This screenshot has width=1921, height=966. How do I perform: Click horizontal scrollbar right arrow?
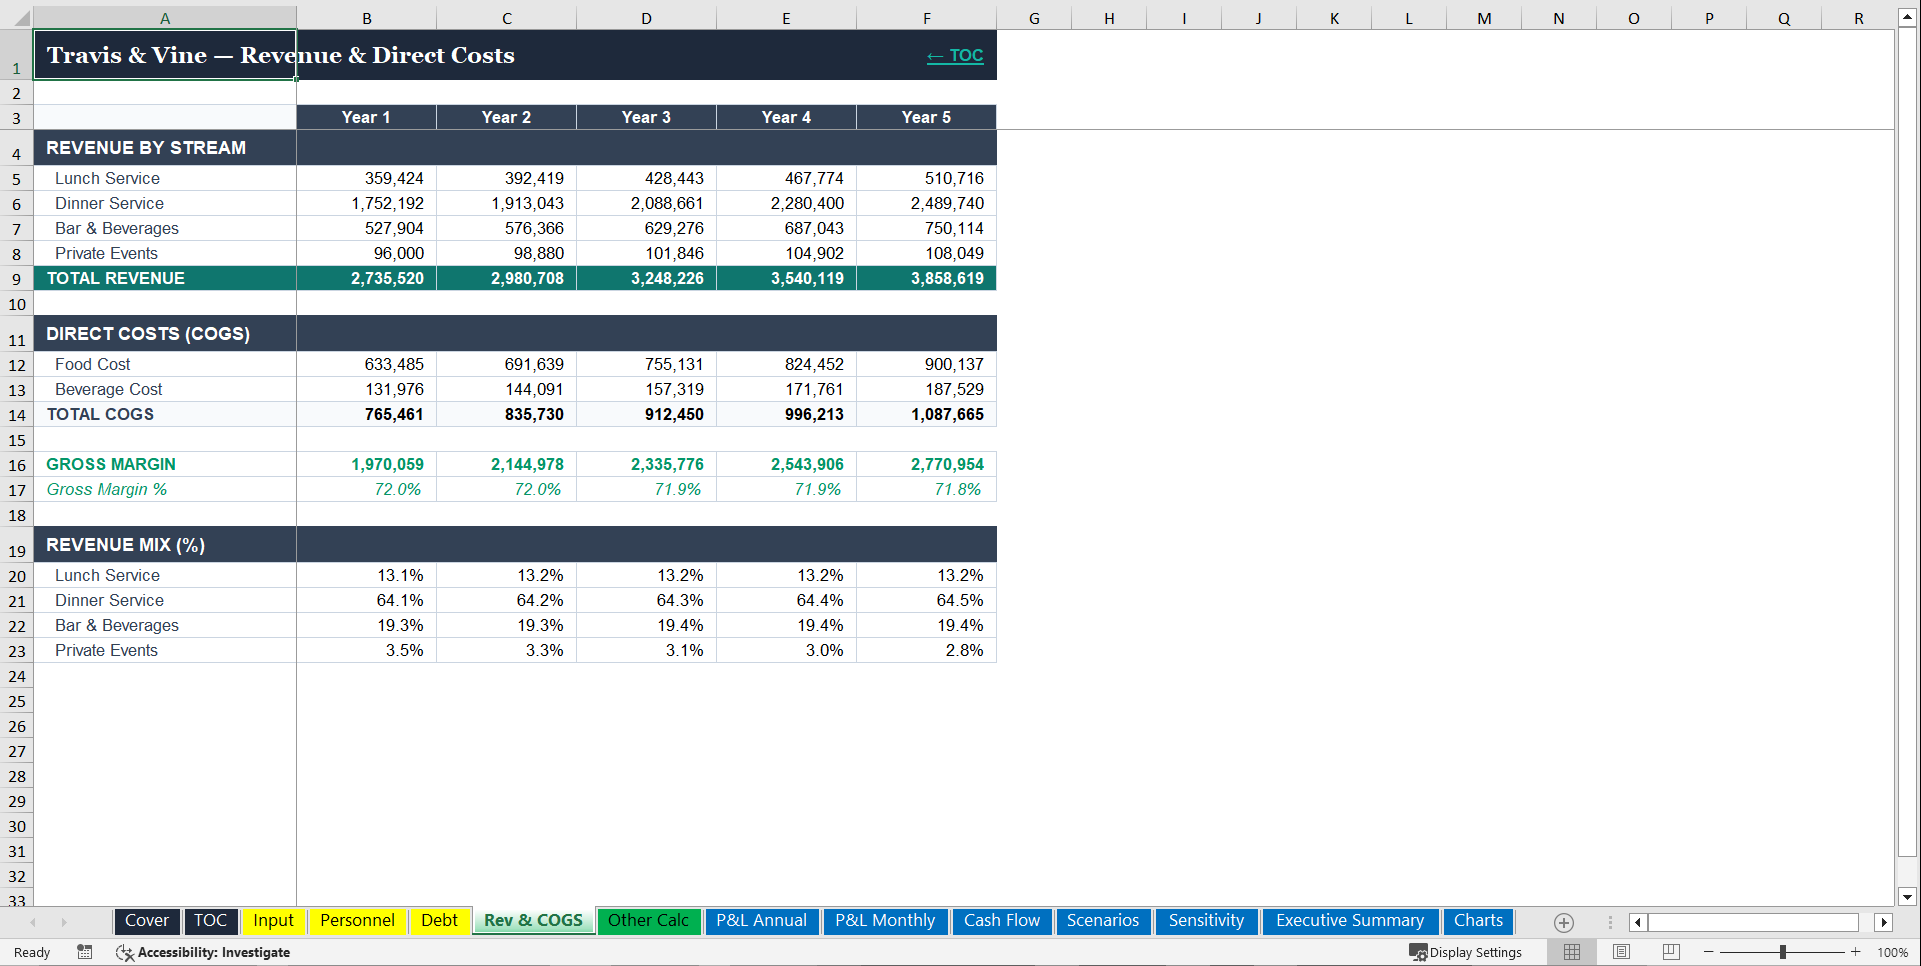point(1884,922)
